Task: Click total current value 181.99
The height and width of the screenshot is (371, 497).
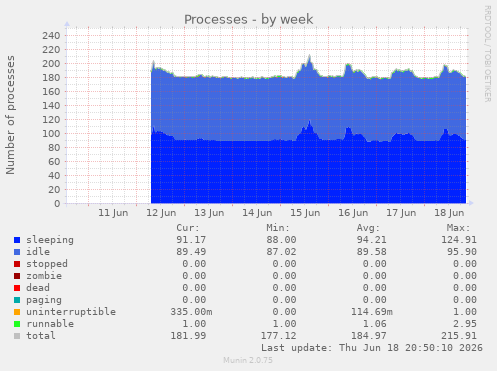Action: [x=188, y=336]
